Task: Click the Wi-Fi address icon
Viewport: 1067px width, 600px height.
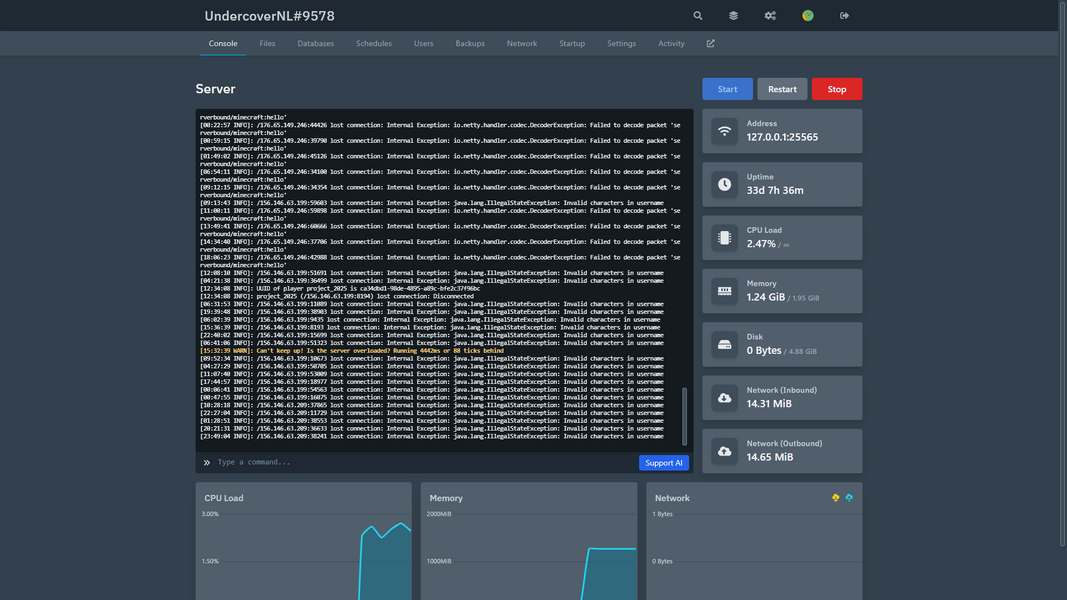Action: point(725,131)
